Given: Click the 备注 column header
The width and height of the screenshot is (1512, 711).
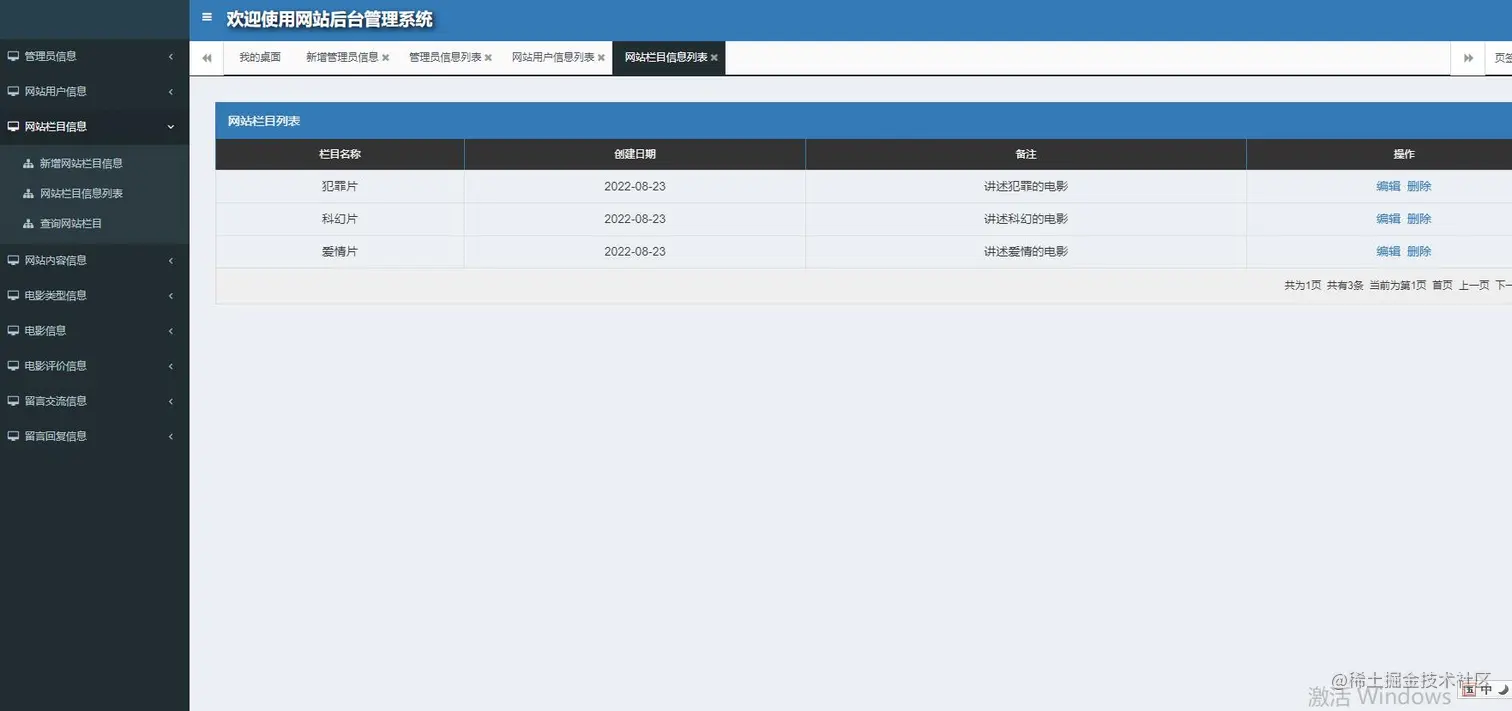Looking at the screenshot, I should point(1026,154).
